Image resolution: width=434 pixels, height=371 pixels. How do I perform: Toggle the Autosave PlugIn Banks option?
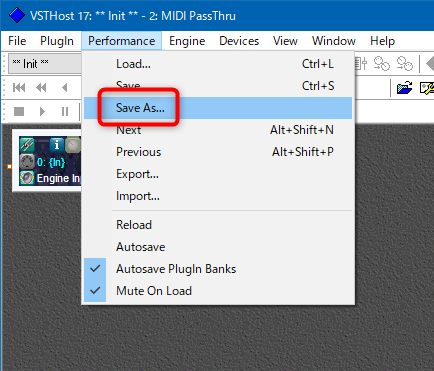coord(218,269)
